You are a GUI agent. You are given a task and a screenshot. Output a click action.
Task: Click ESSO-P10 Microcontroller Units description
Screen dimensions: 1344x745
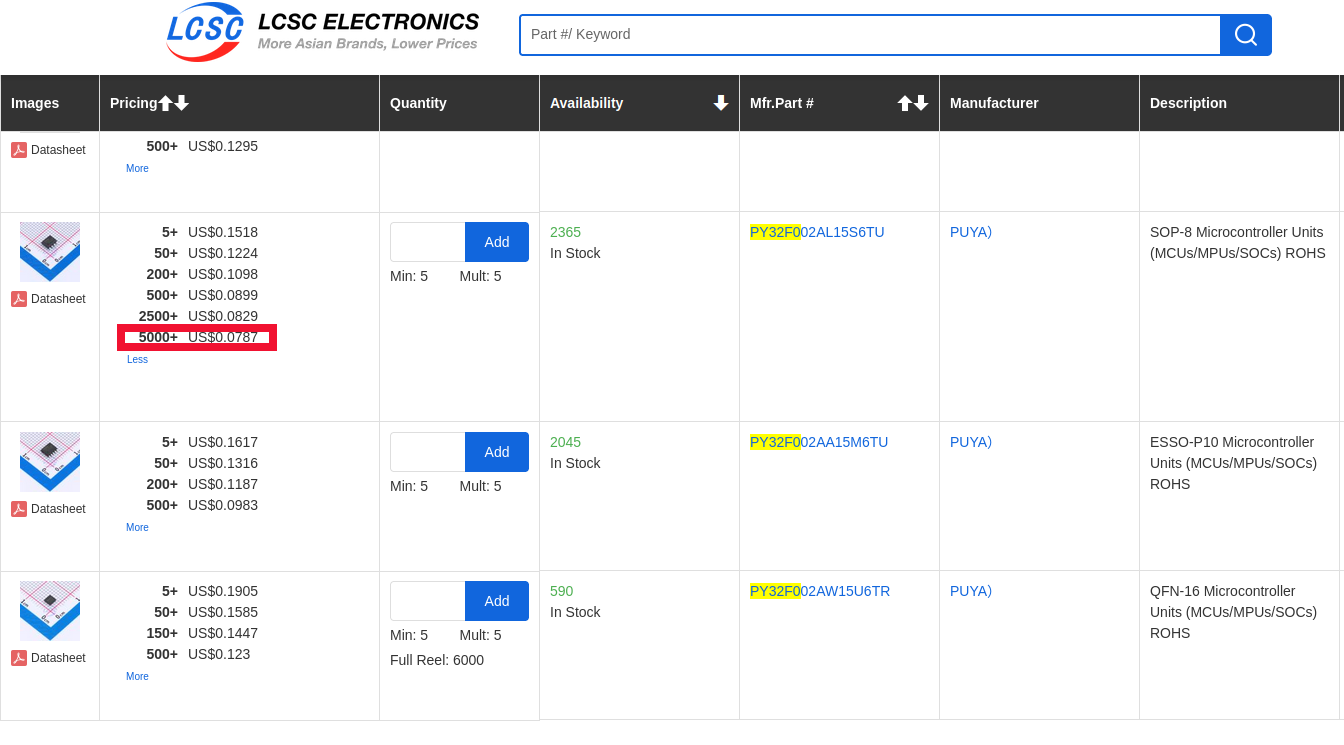point(1233,463)
